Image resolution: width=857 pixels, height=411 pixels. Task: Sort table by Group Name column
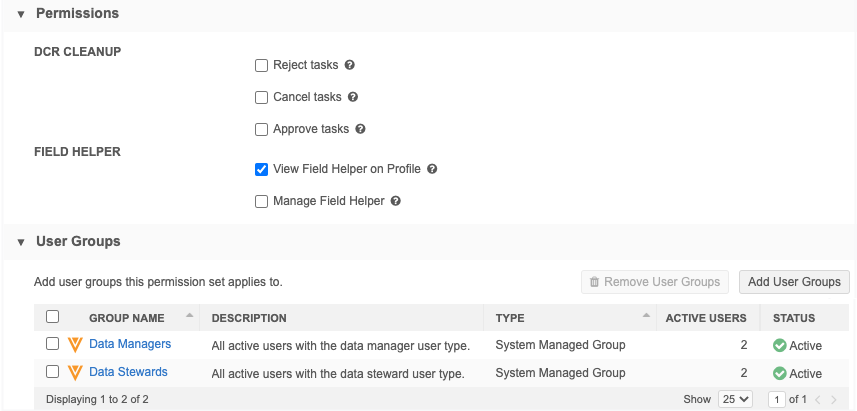click(x=126, y=318)
